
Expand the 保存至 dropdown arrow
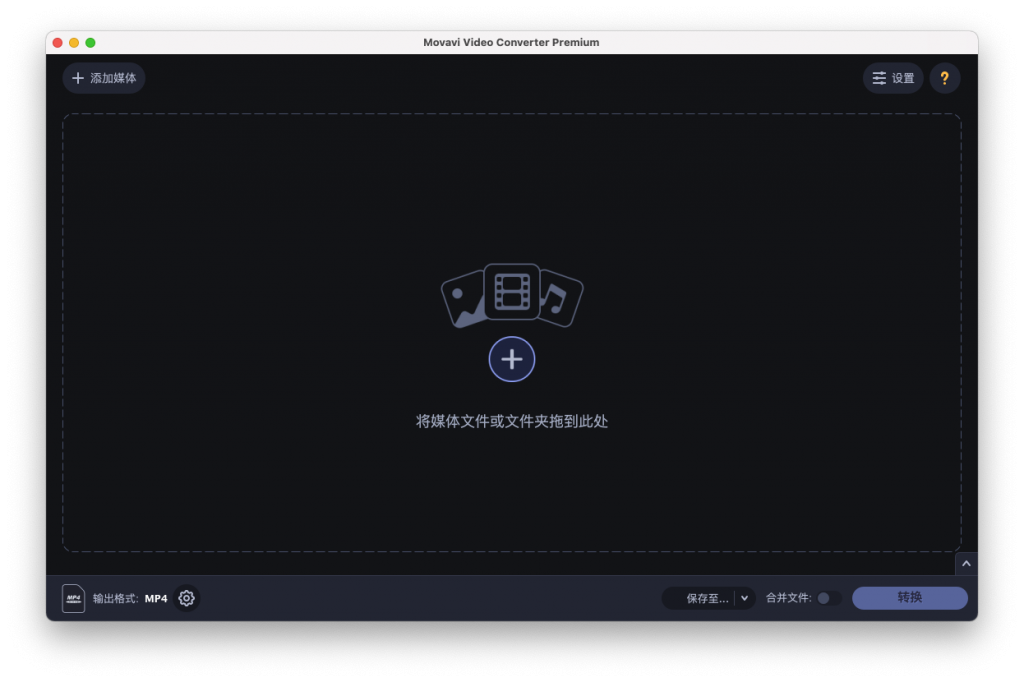click(744, 598)
